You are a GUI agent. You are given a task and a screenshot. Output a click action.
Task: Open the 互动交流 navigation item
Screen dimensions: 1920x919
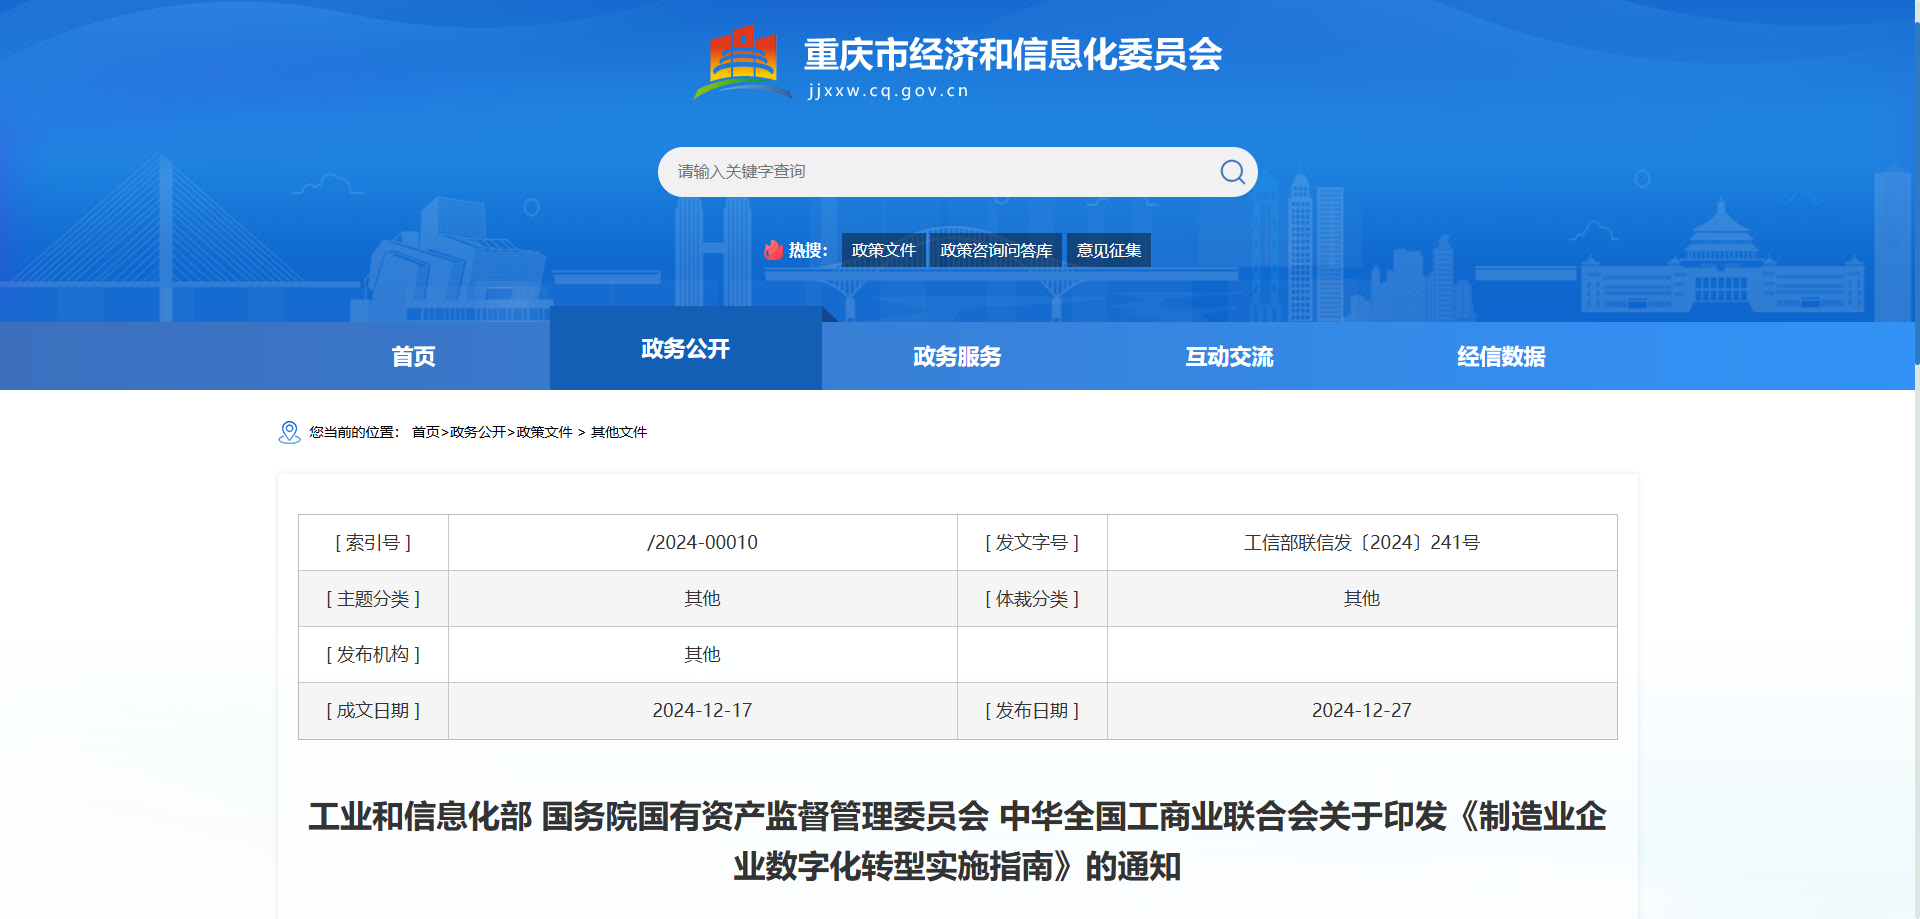pyautogui.click(x=1229, y=357)
